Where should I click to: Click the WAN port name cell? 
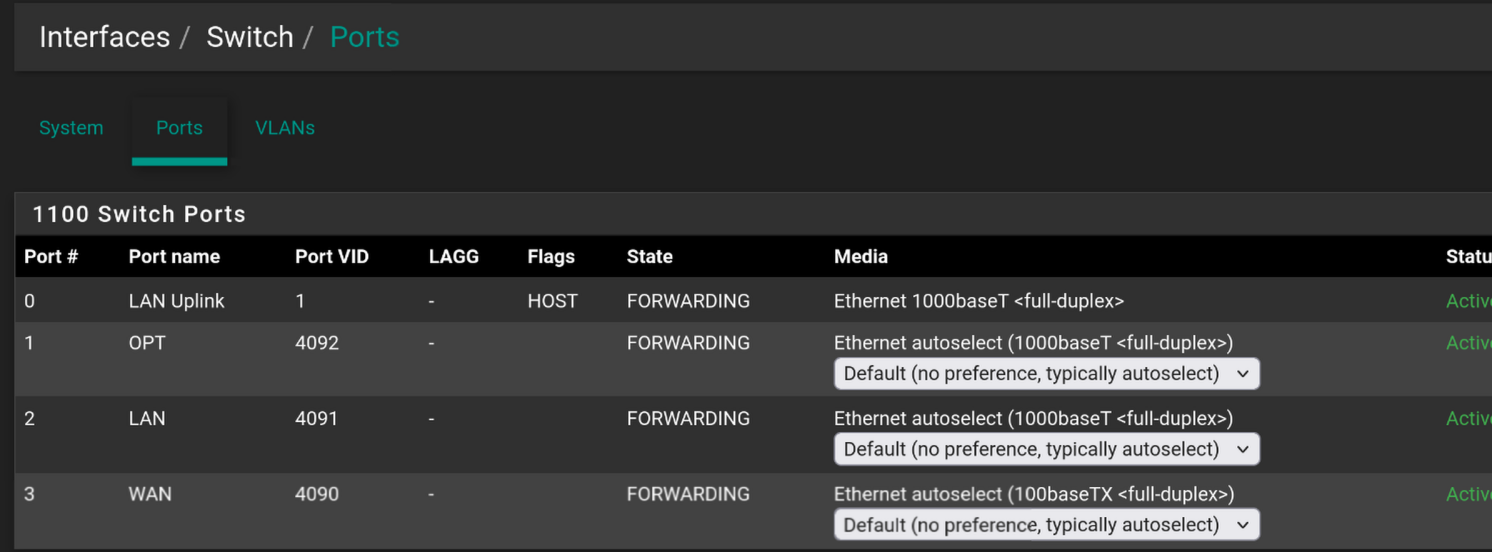tap(150, 494)
